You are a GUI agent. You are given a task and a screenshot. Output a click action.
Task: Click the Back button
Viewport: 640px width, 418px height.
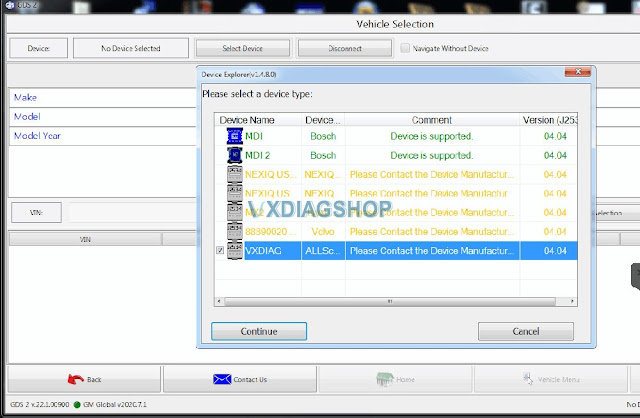tap(84, 379)
